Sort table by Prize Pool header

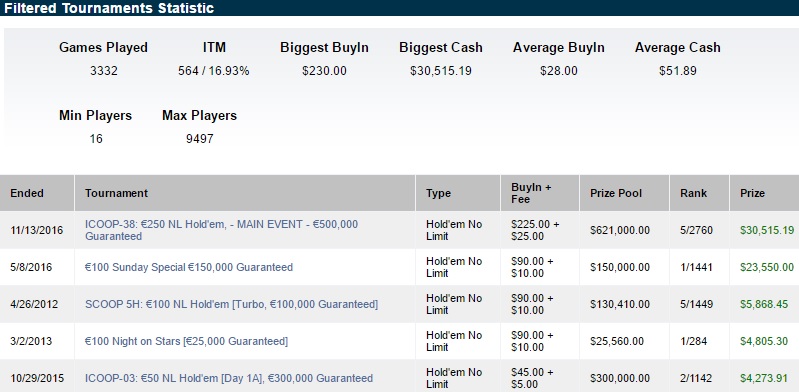(616, 193)
